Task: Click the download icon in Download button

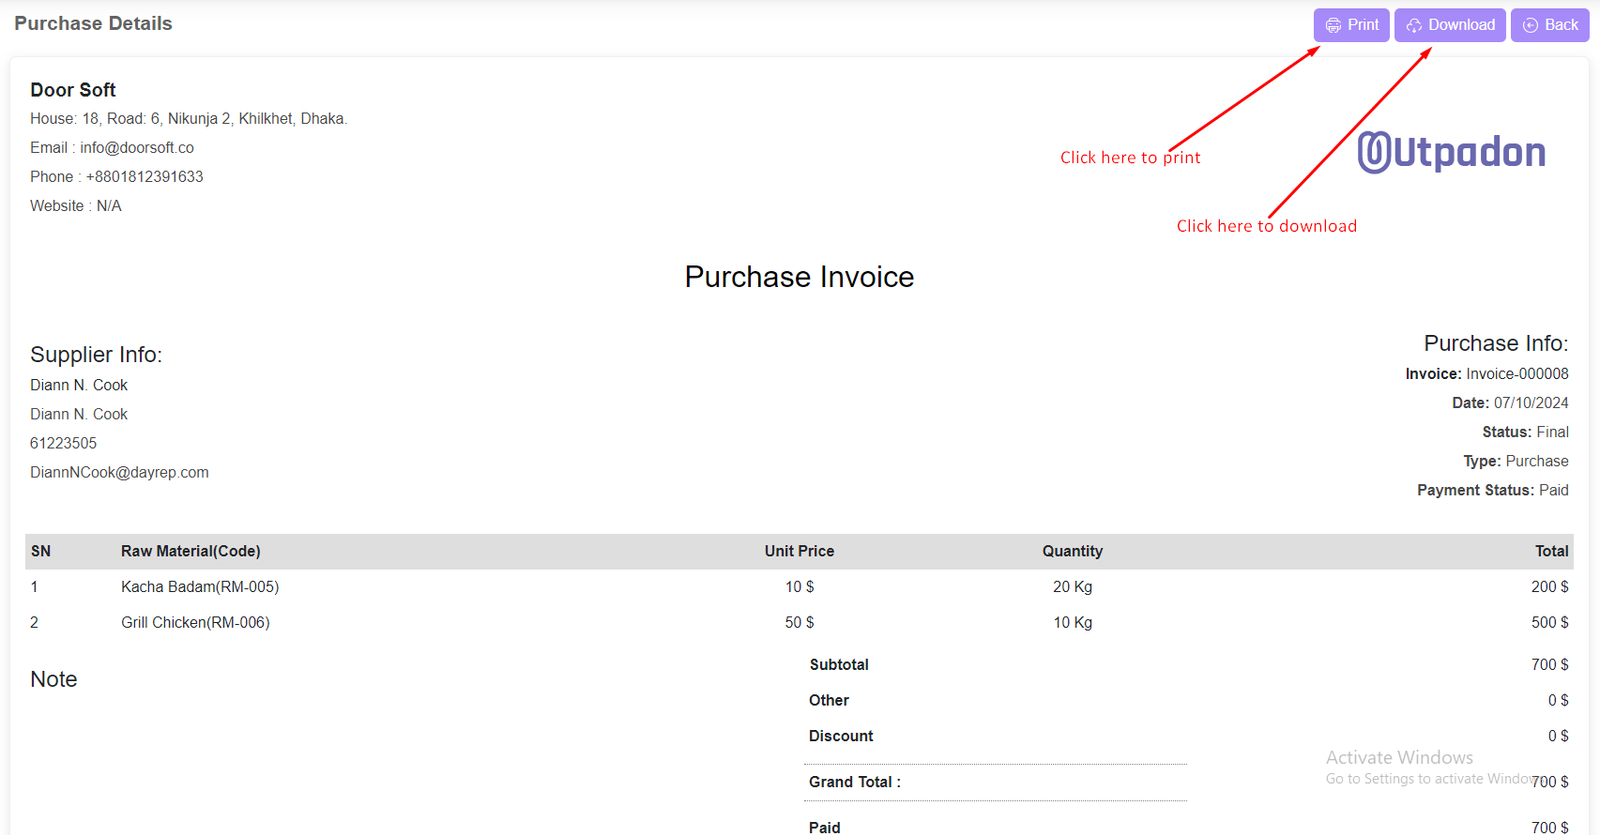Action: click(x=1414, y=25)
